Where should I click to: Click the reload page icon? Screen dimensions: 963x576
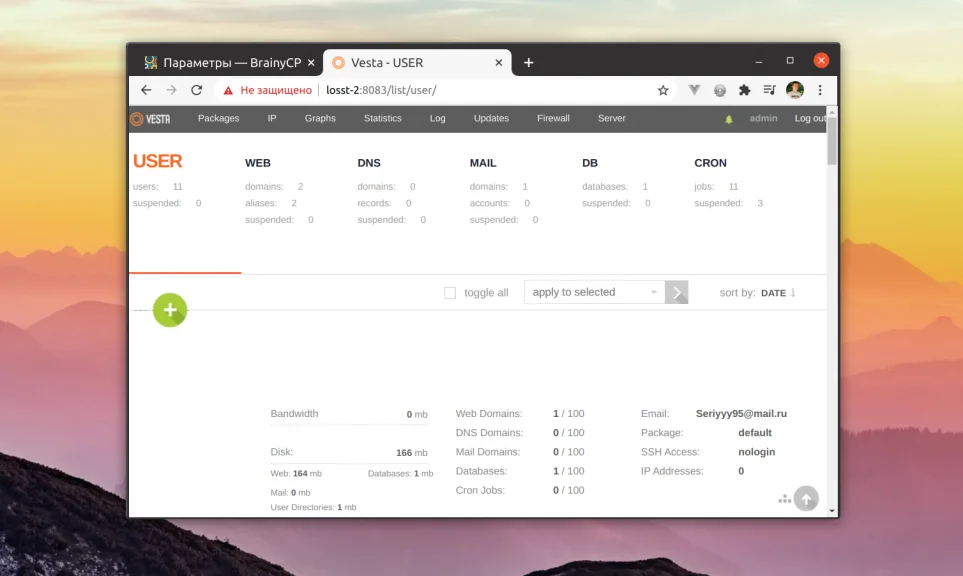tap(196, 90)
